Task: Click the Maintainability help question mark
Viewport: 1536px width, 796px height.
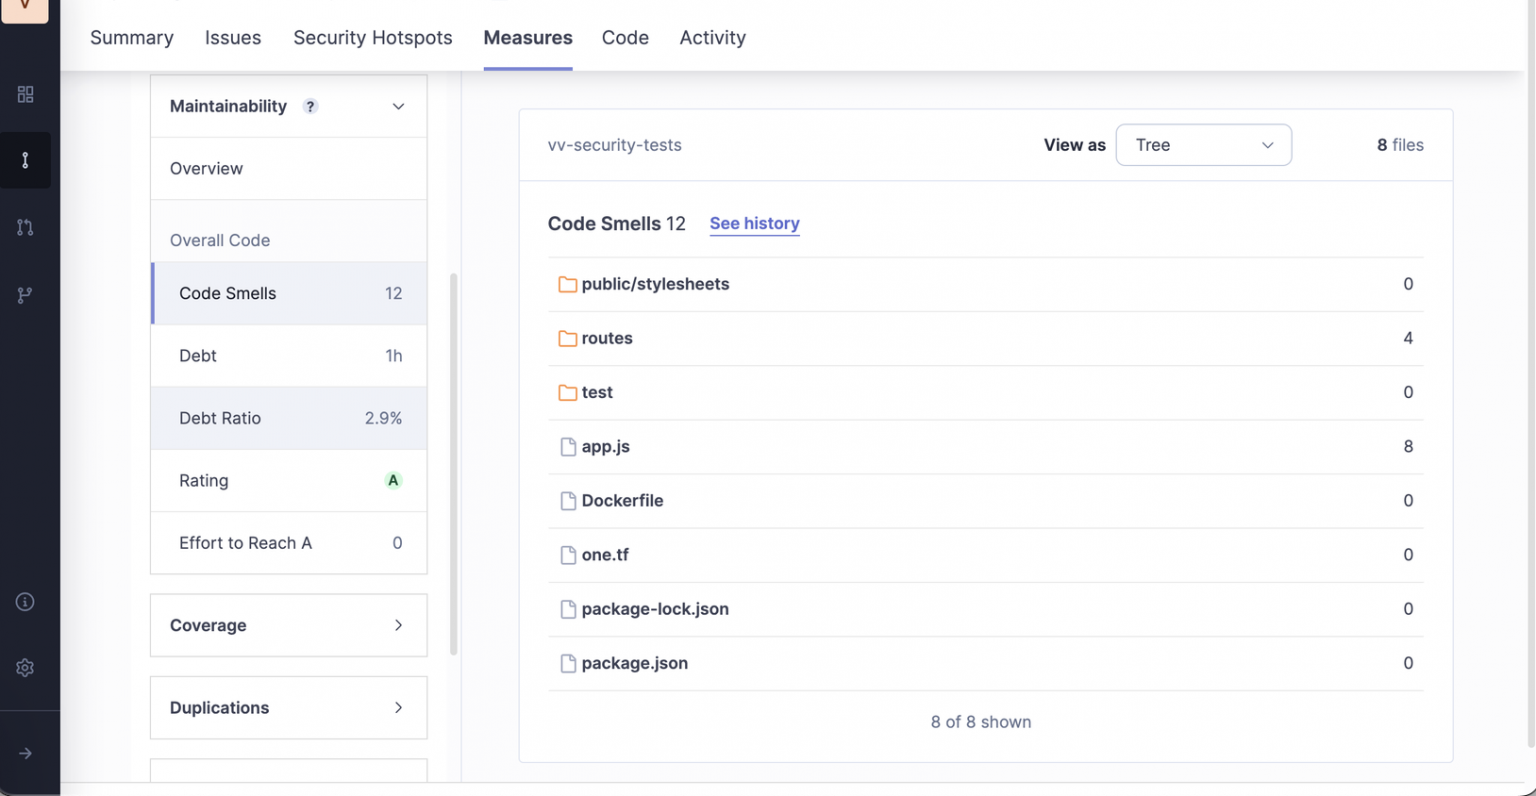Action: [x=310, y=106]
